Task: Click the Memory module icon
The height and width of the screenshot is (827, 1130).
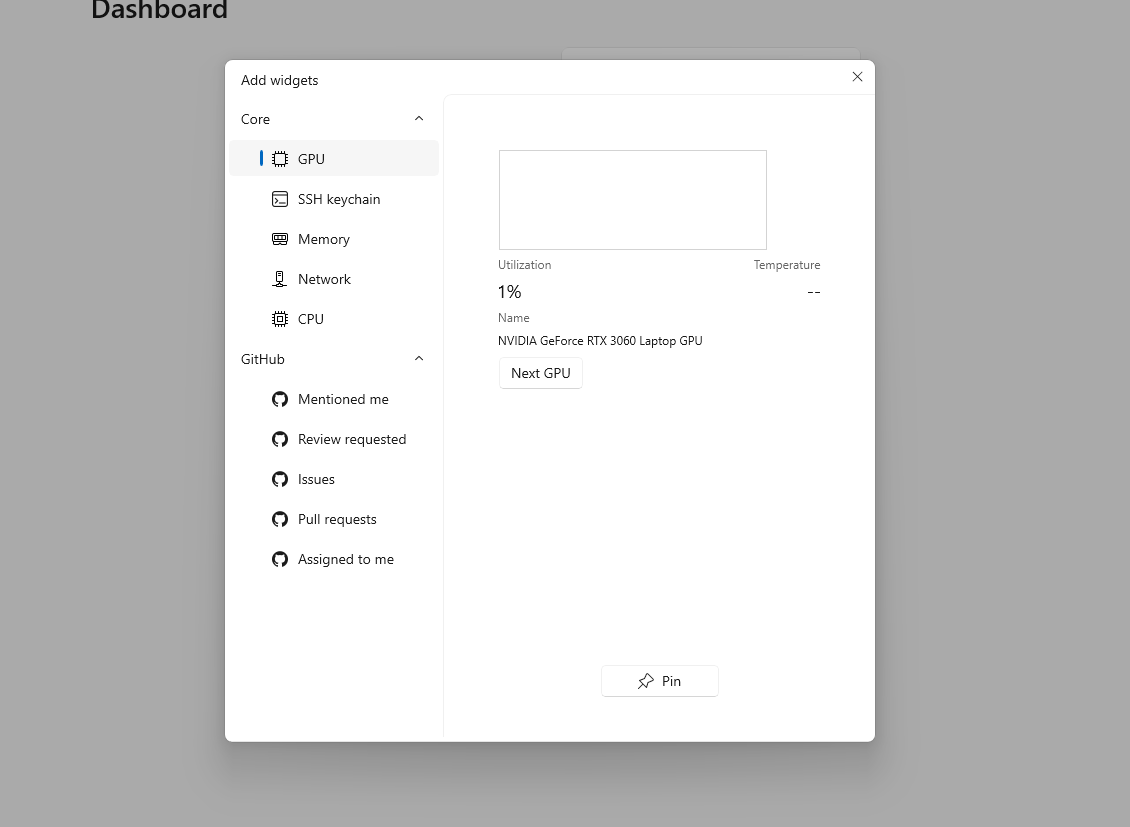Action: click(280, 239)
